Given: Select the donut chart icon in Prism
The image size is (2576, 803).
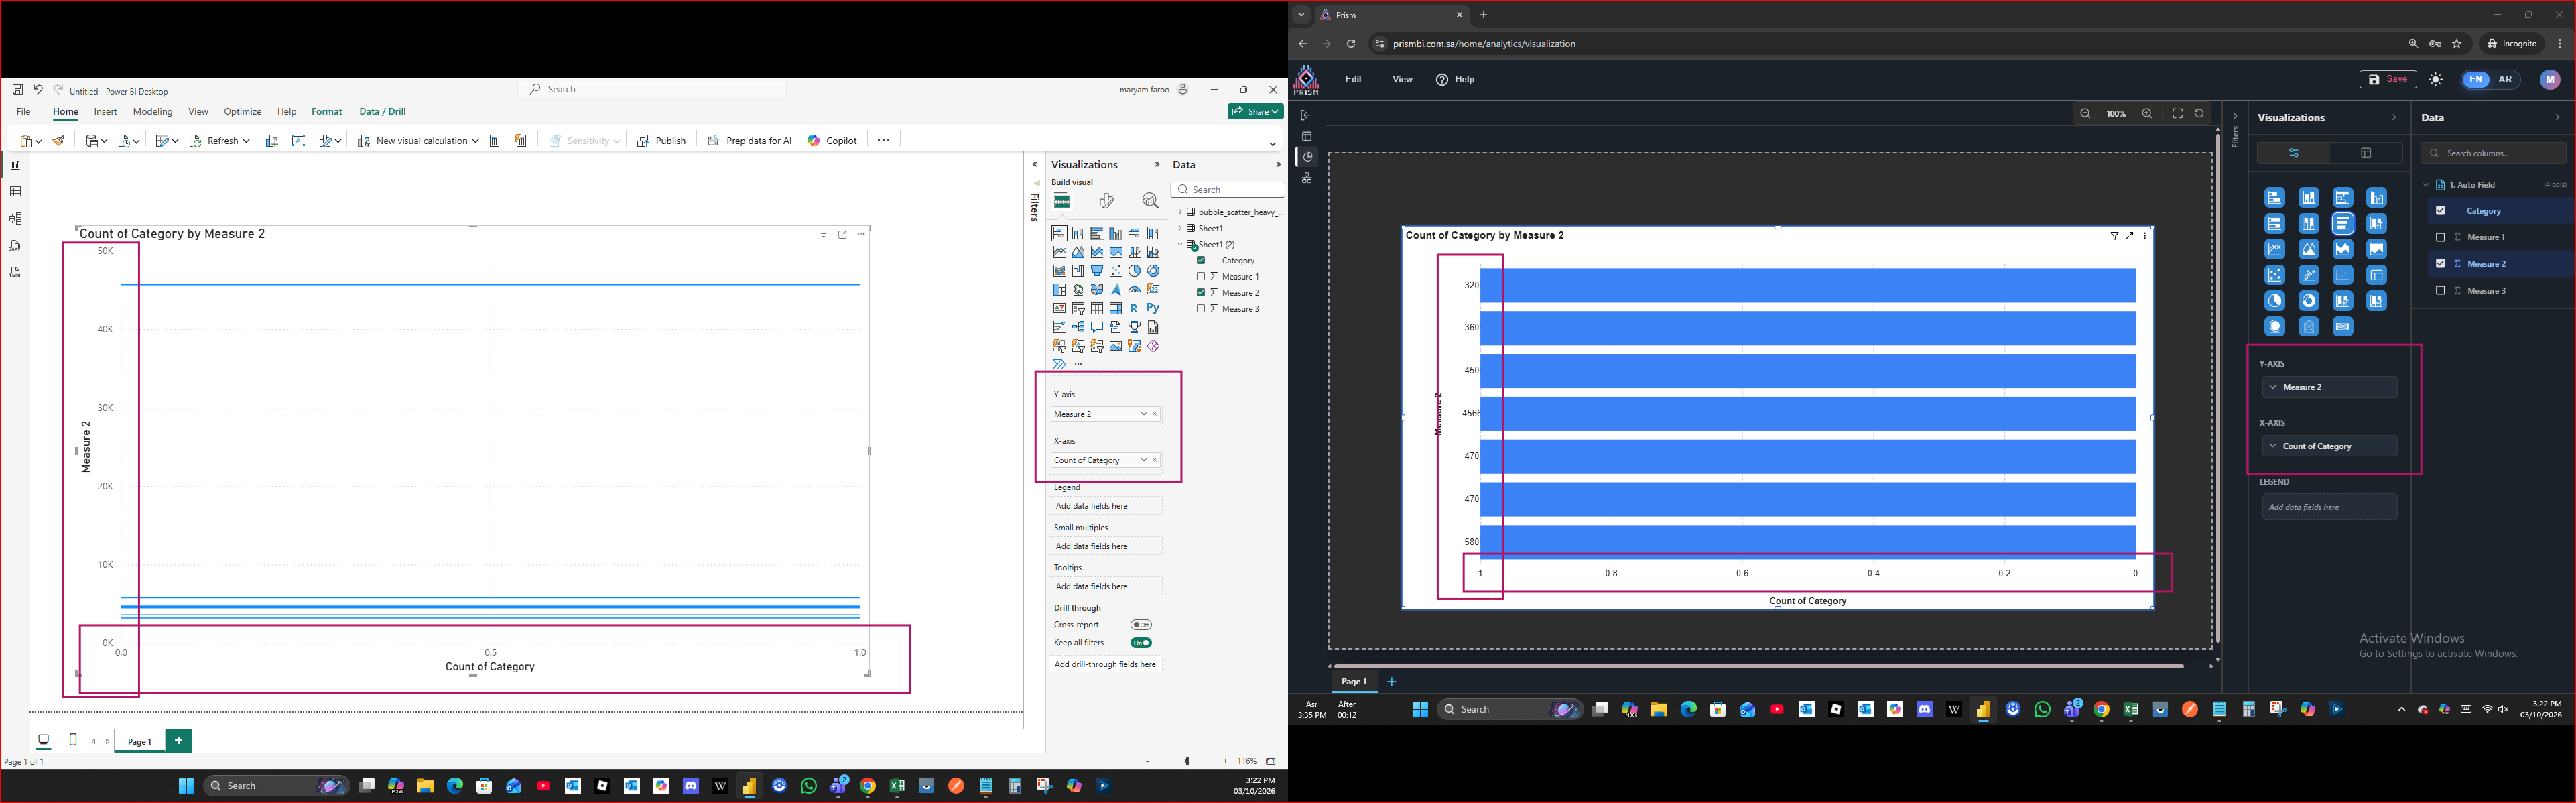Looking at the screenshot, I should point(2308,301).
